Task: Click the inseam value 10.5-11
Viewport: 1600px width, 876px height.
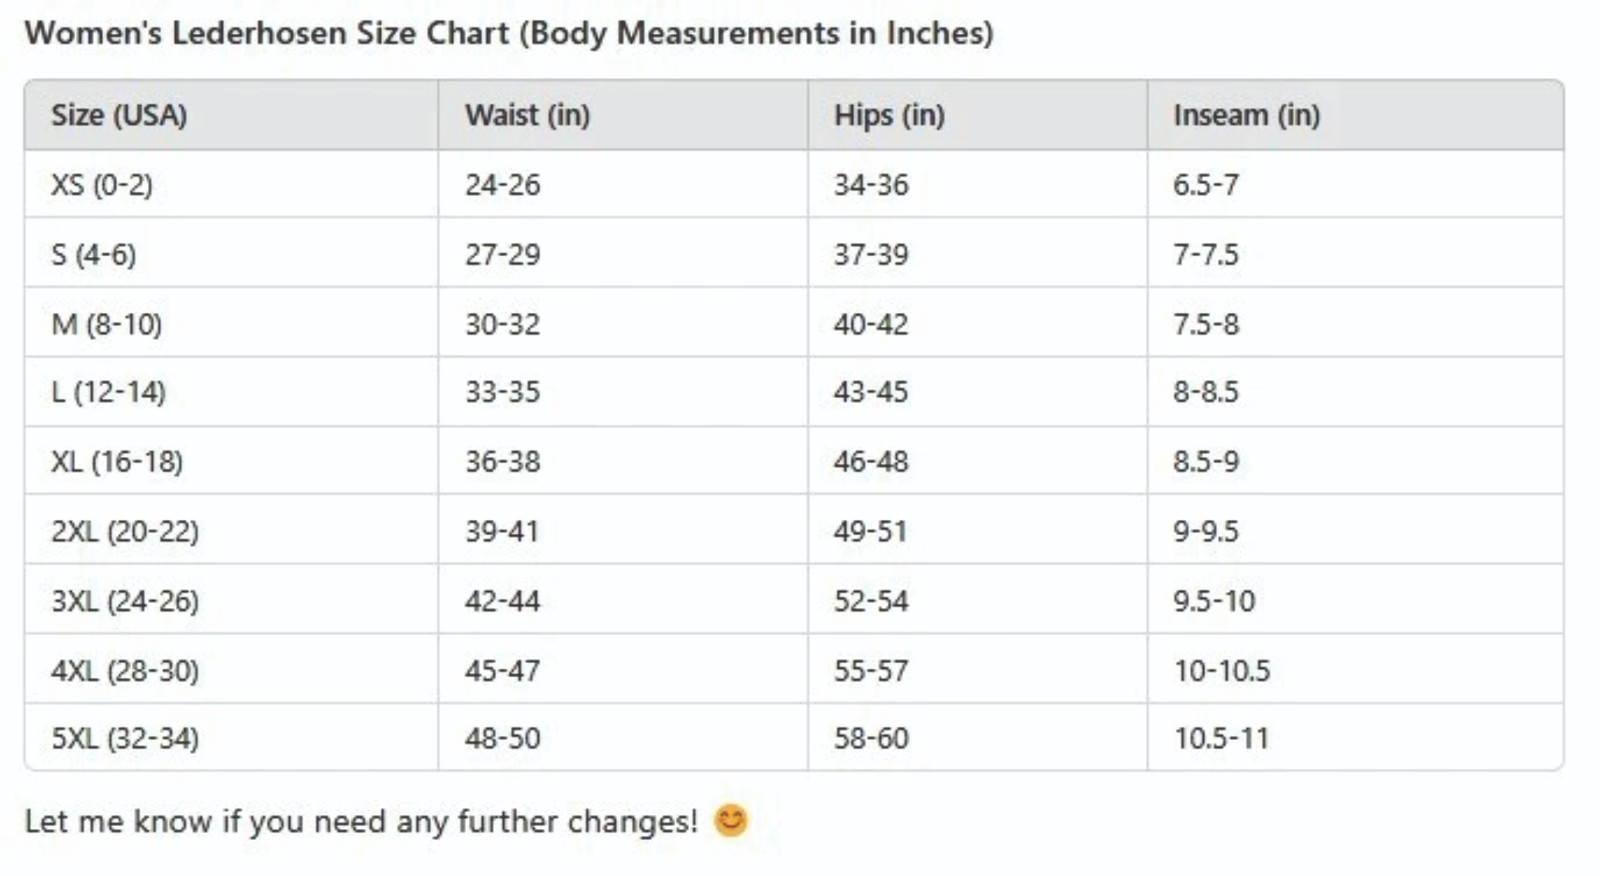Action: 1221,738
